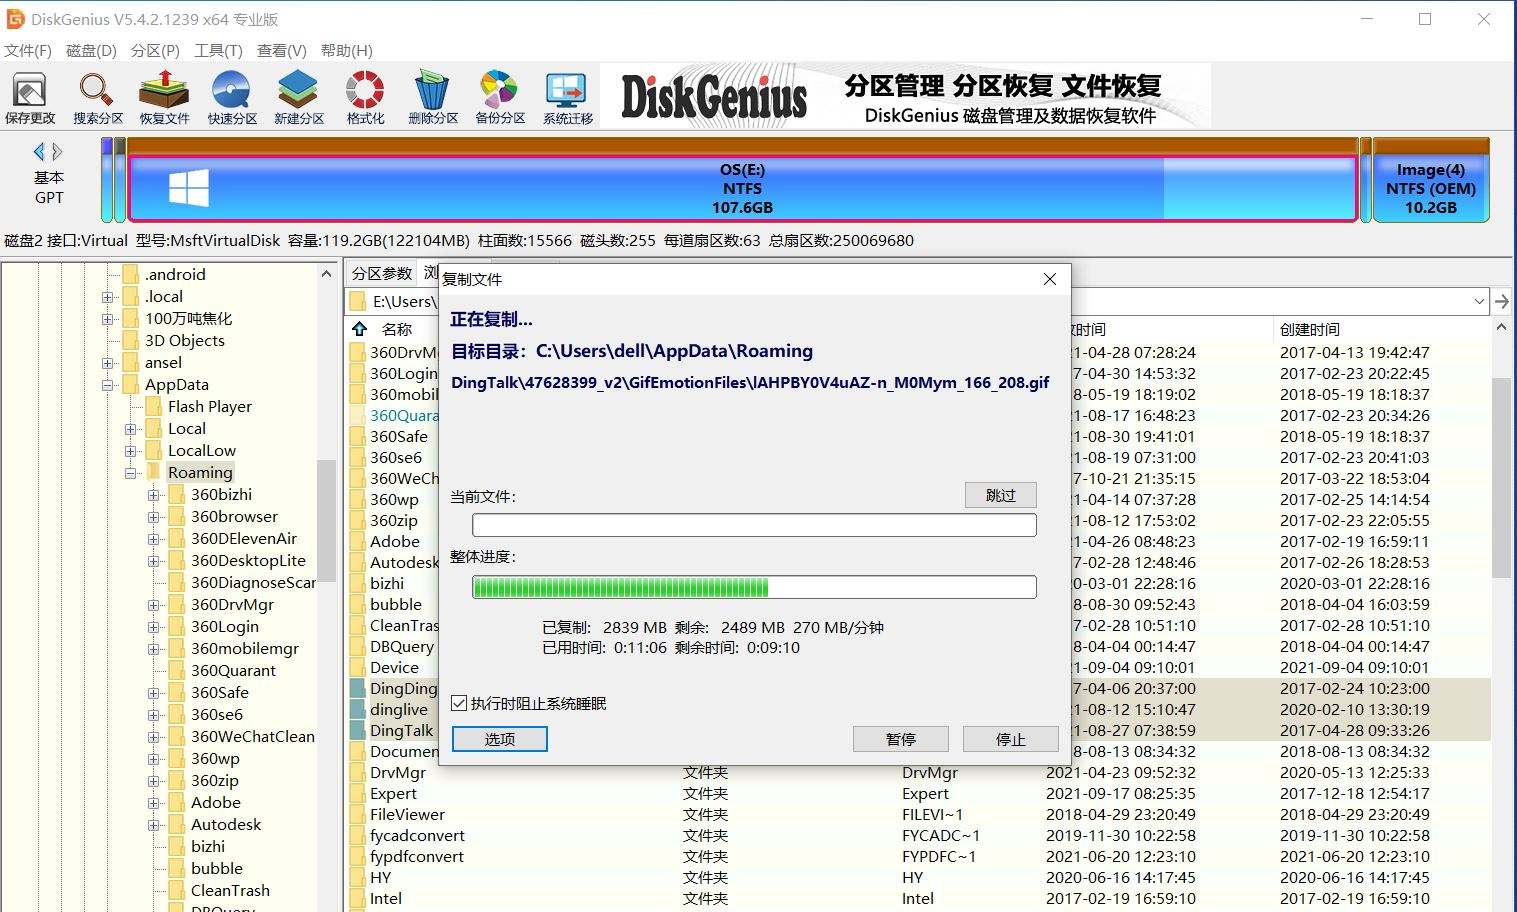Expand the LocalLow tree node

(131, 451)
